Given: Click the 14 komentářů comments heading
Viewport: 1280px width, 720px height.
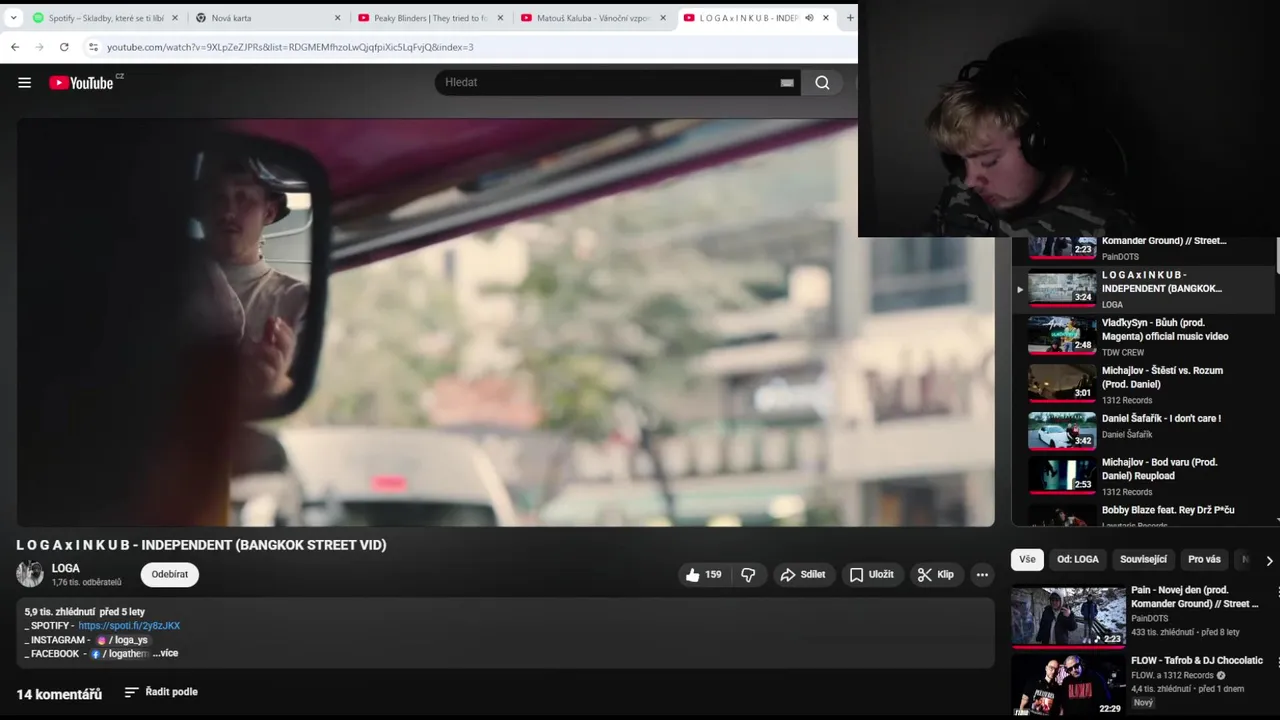Looking at the screenshot, I should 59,694.
